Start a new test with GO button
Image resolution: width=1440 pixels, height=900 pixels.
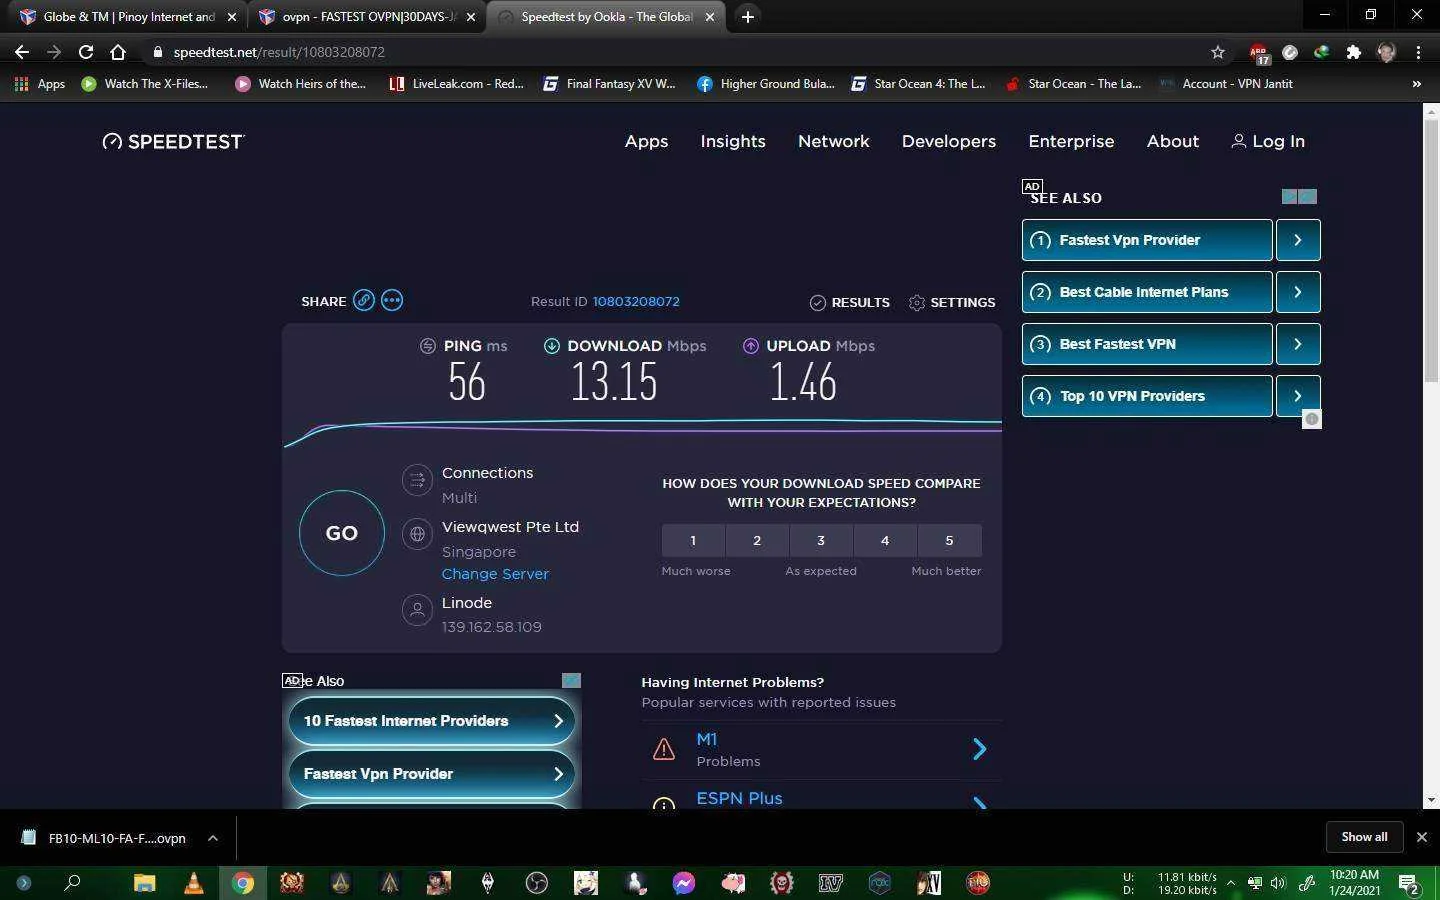(342, 533)
